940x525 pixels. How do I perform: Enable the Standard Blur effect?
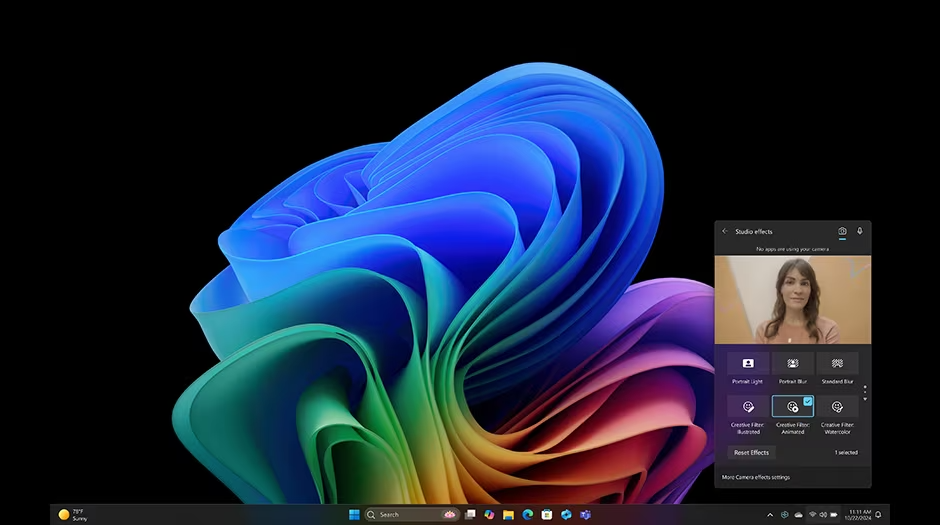(837, 364)
